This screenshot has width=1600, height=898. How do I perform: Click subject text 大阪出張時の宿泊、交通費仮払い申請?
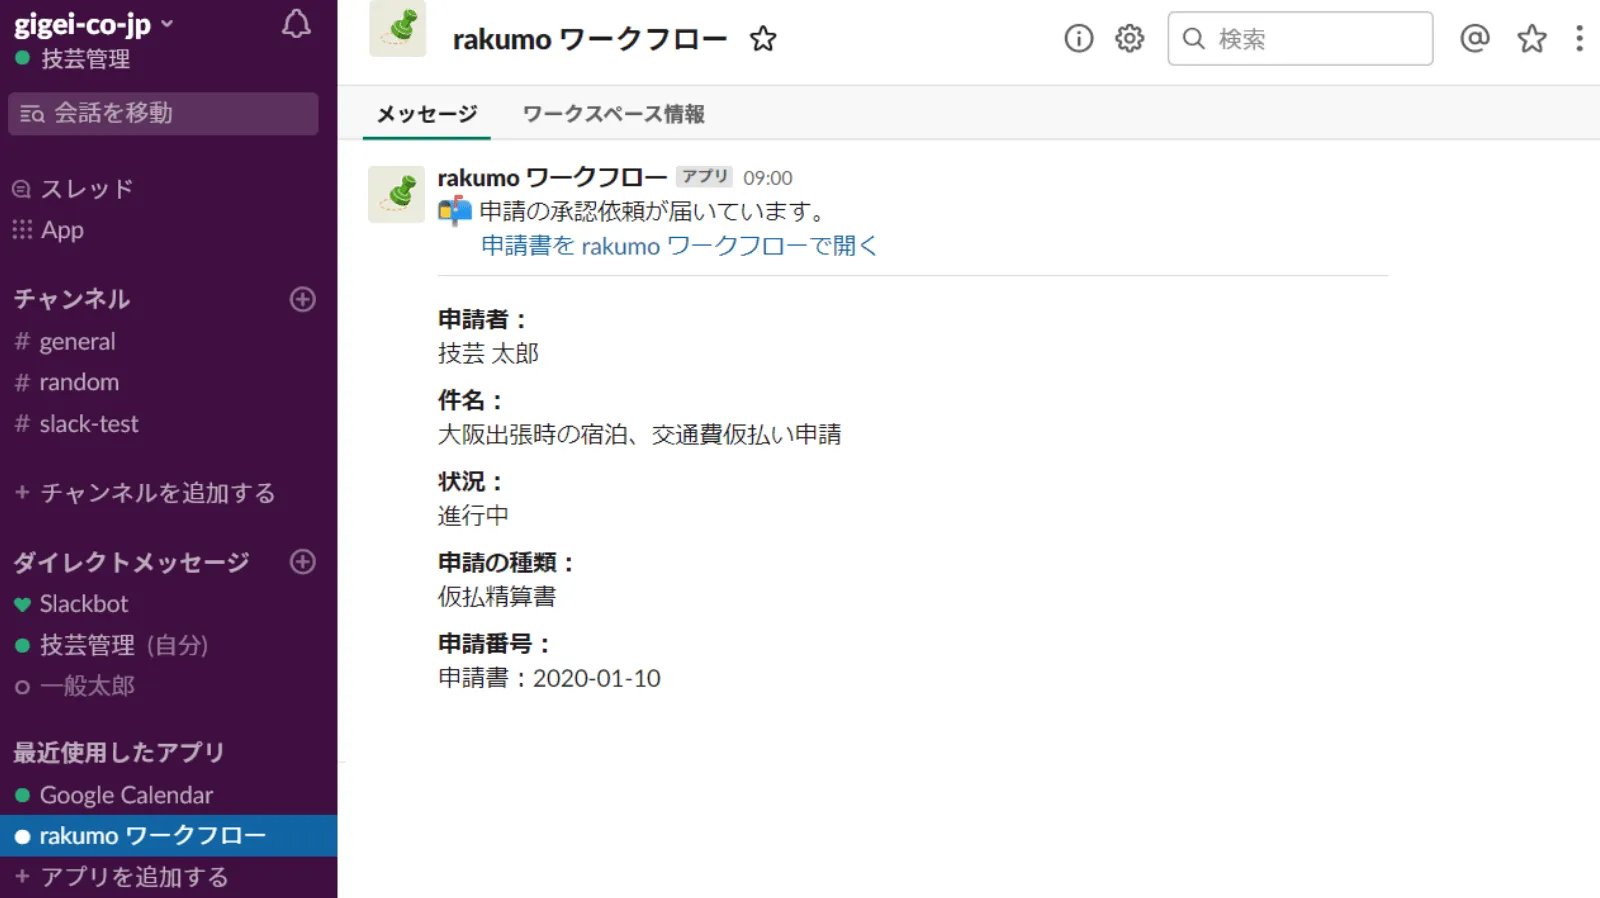pos(640,435)
